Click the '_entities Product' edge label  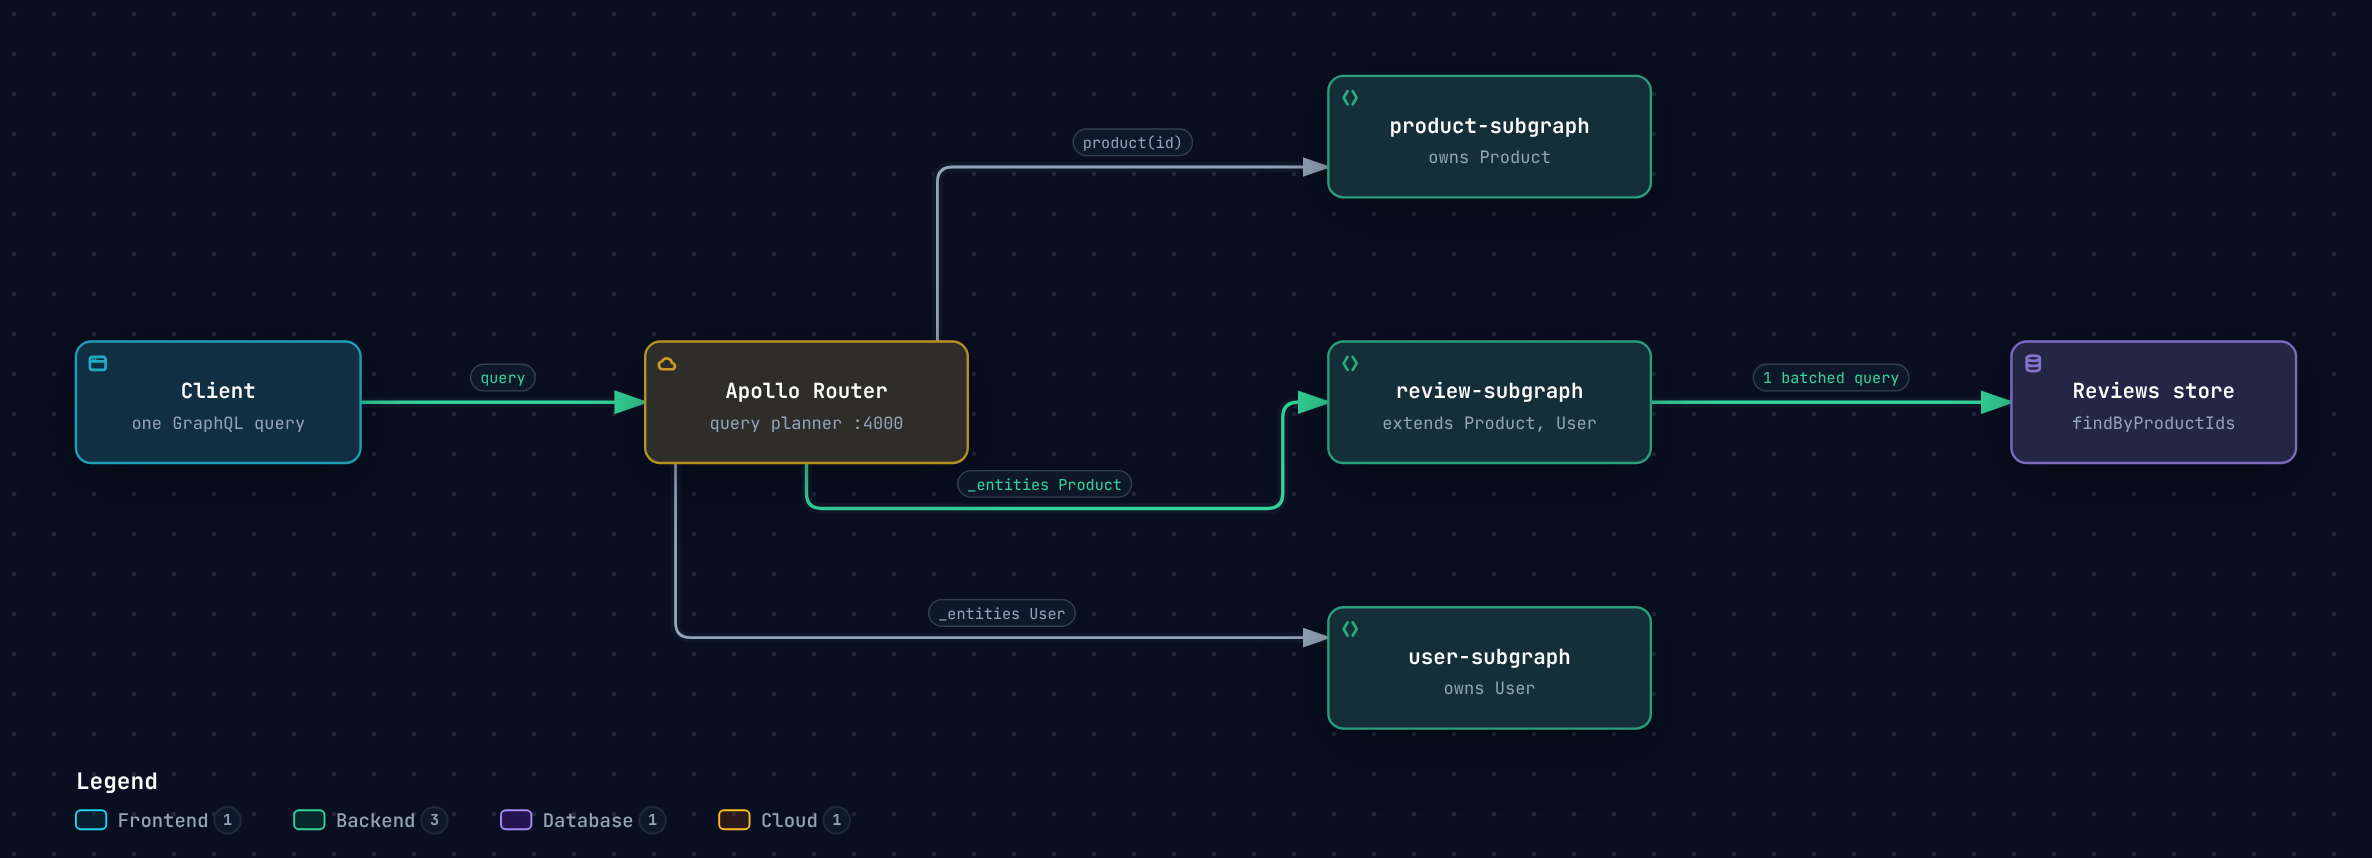click(1045, 485)
